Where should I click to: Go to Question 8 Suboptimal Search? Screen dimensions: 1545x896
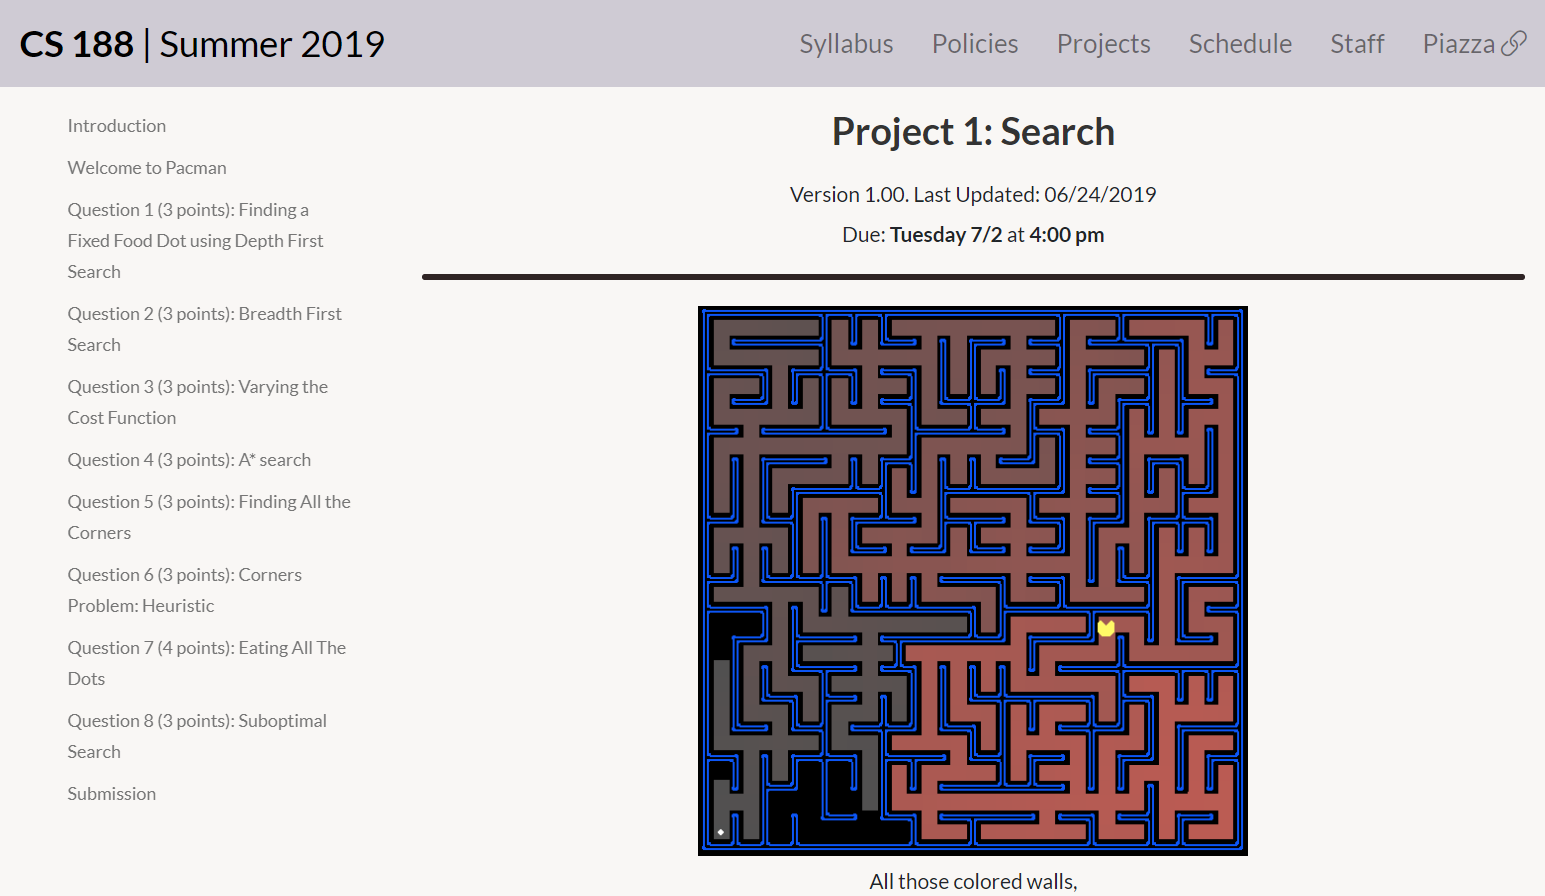click(197, 736)
